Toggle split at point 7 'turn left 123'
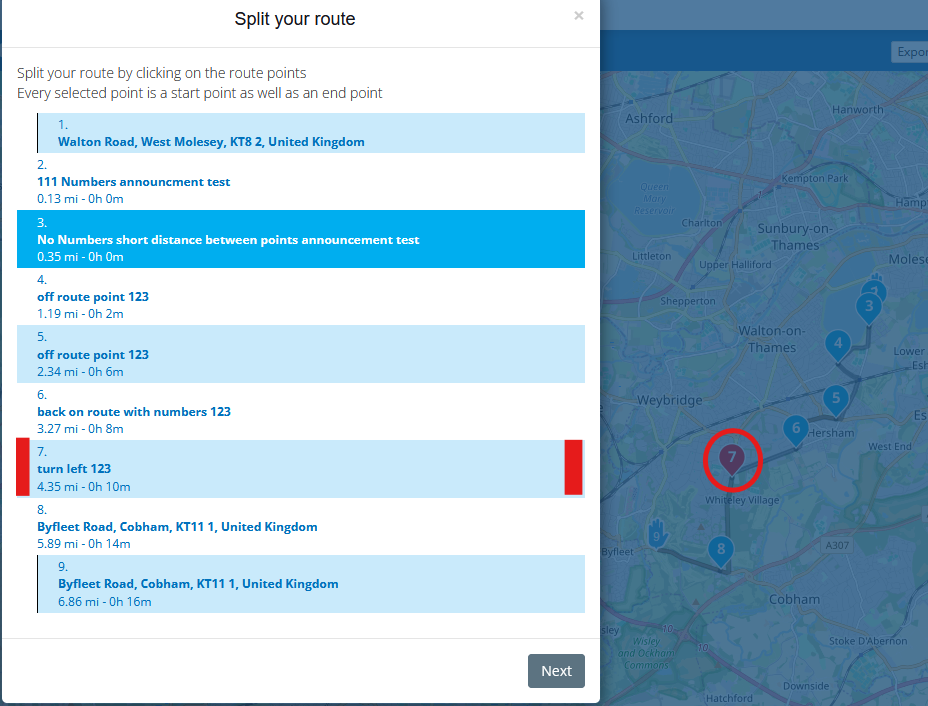 [x=300, y=469]
